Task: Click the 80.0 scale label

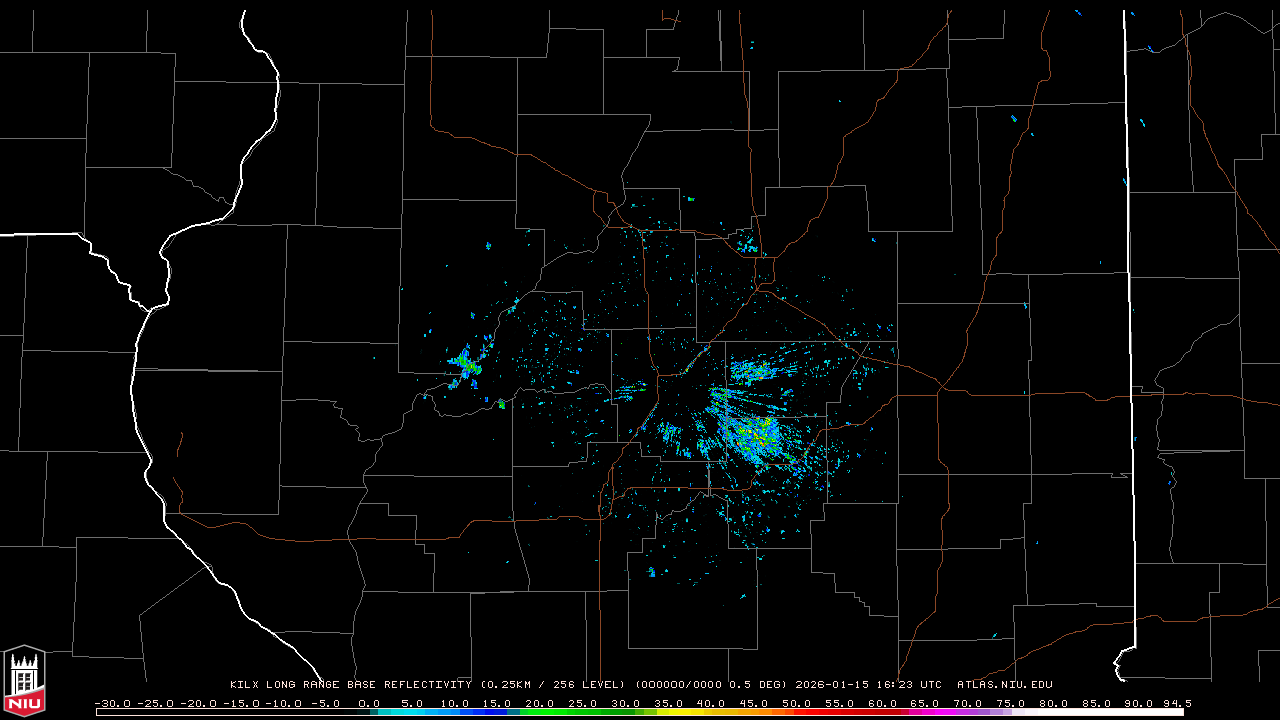Action: pyautogui.click(x=1053, y=703)
